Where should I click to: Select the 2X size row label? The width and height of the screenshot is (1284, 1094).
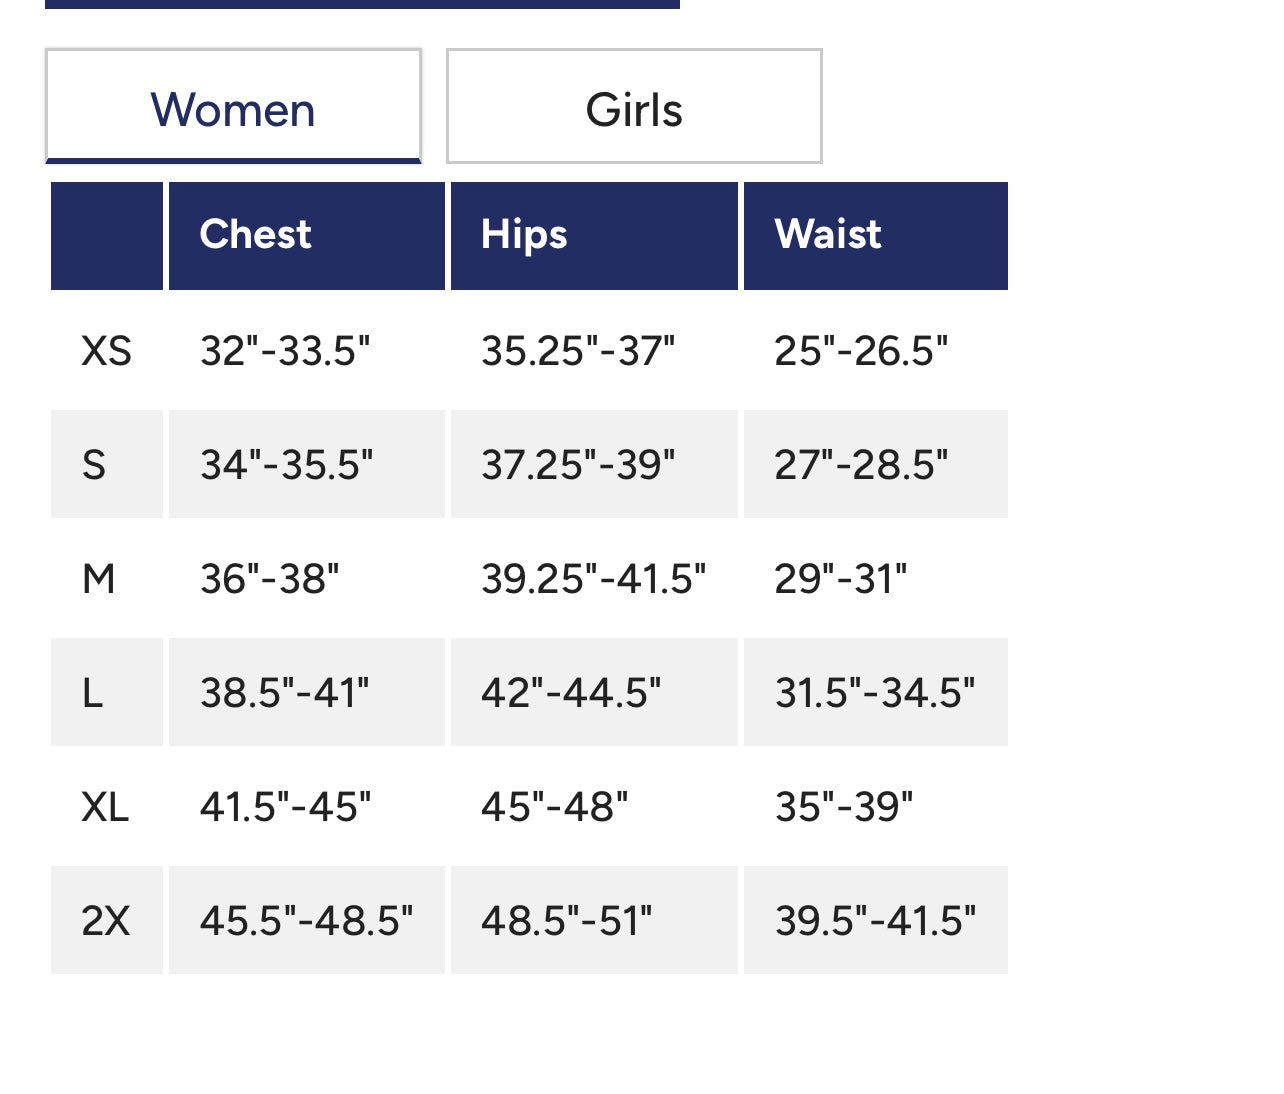pos(106,921)
